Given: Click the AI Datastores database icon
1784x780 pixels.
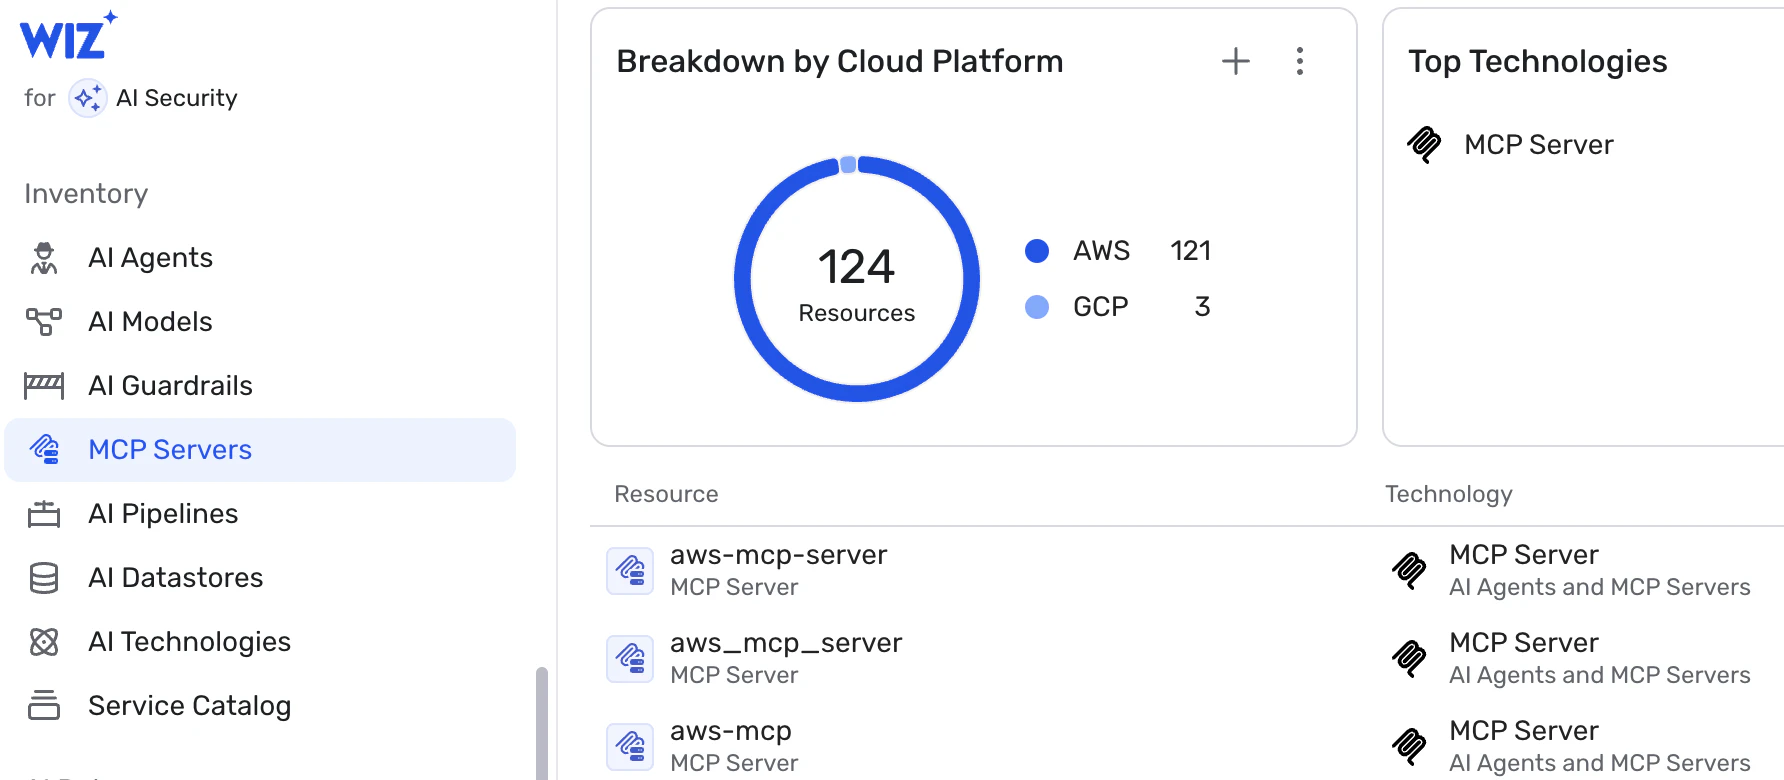Looking at the screenshot, I should tap(44, 578).
